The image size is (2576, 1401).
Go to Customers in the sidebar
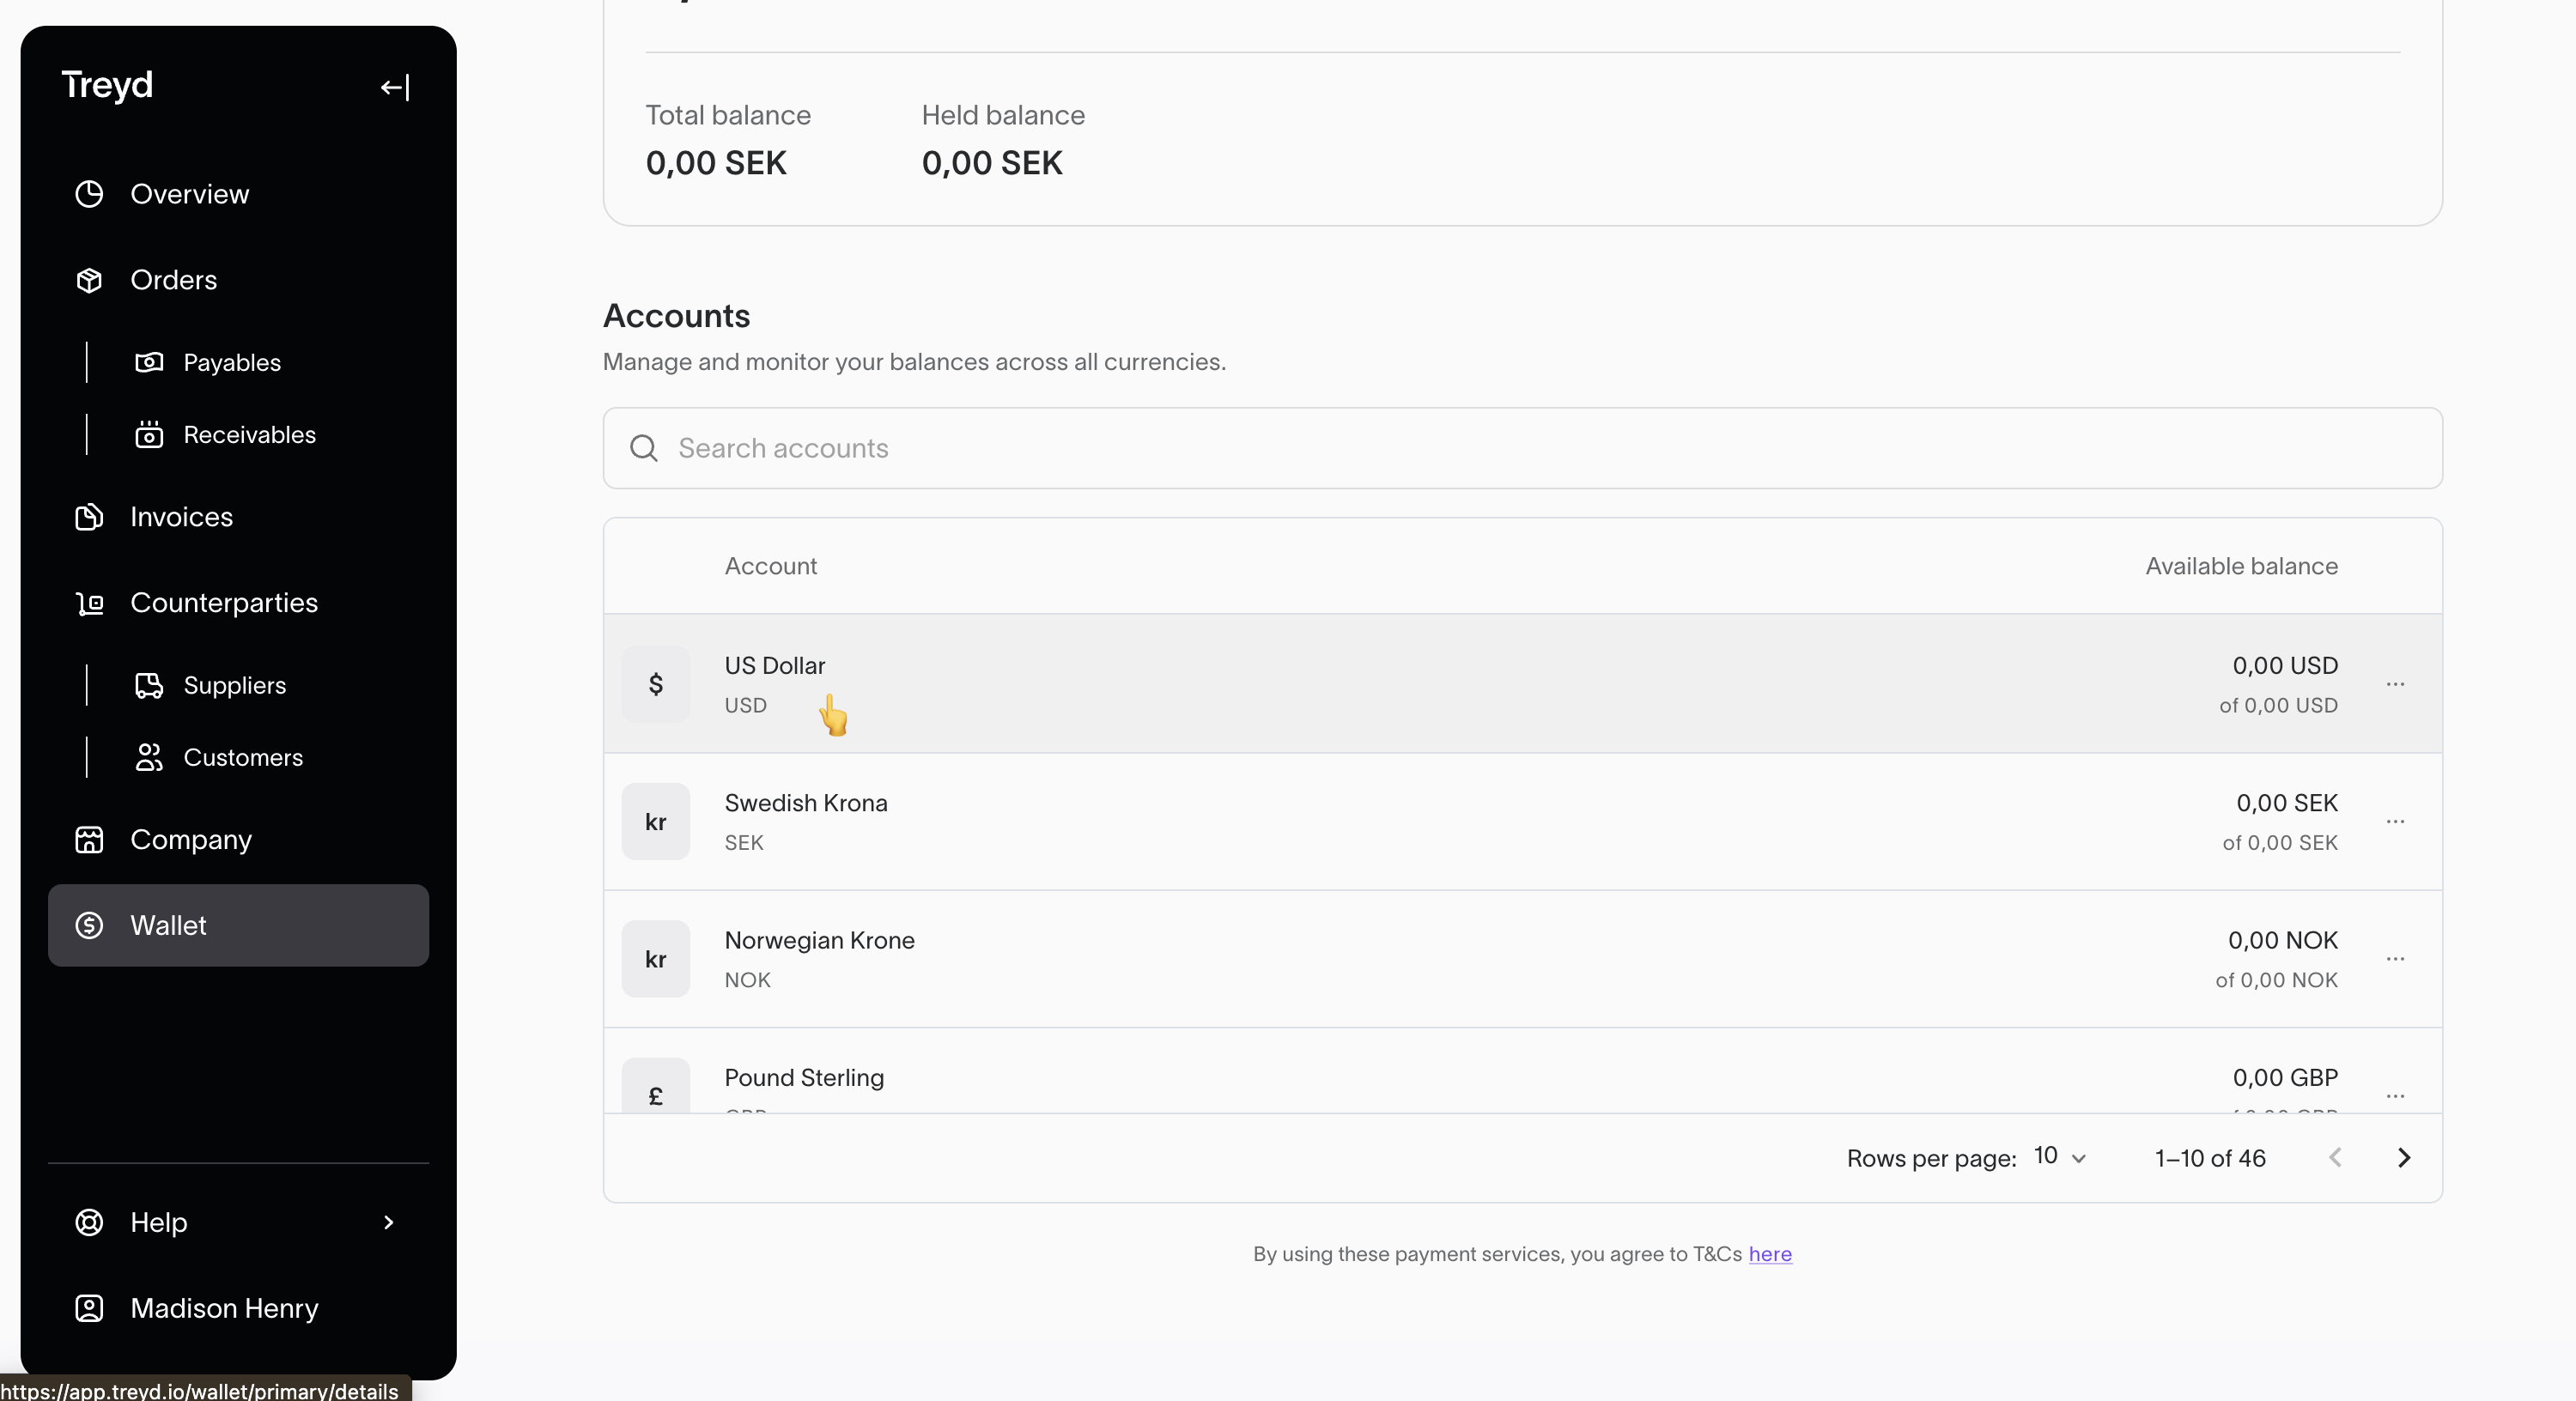pyautogui.click(x=242, y=758)
